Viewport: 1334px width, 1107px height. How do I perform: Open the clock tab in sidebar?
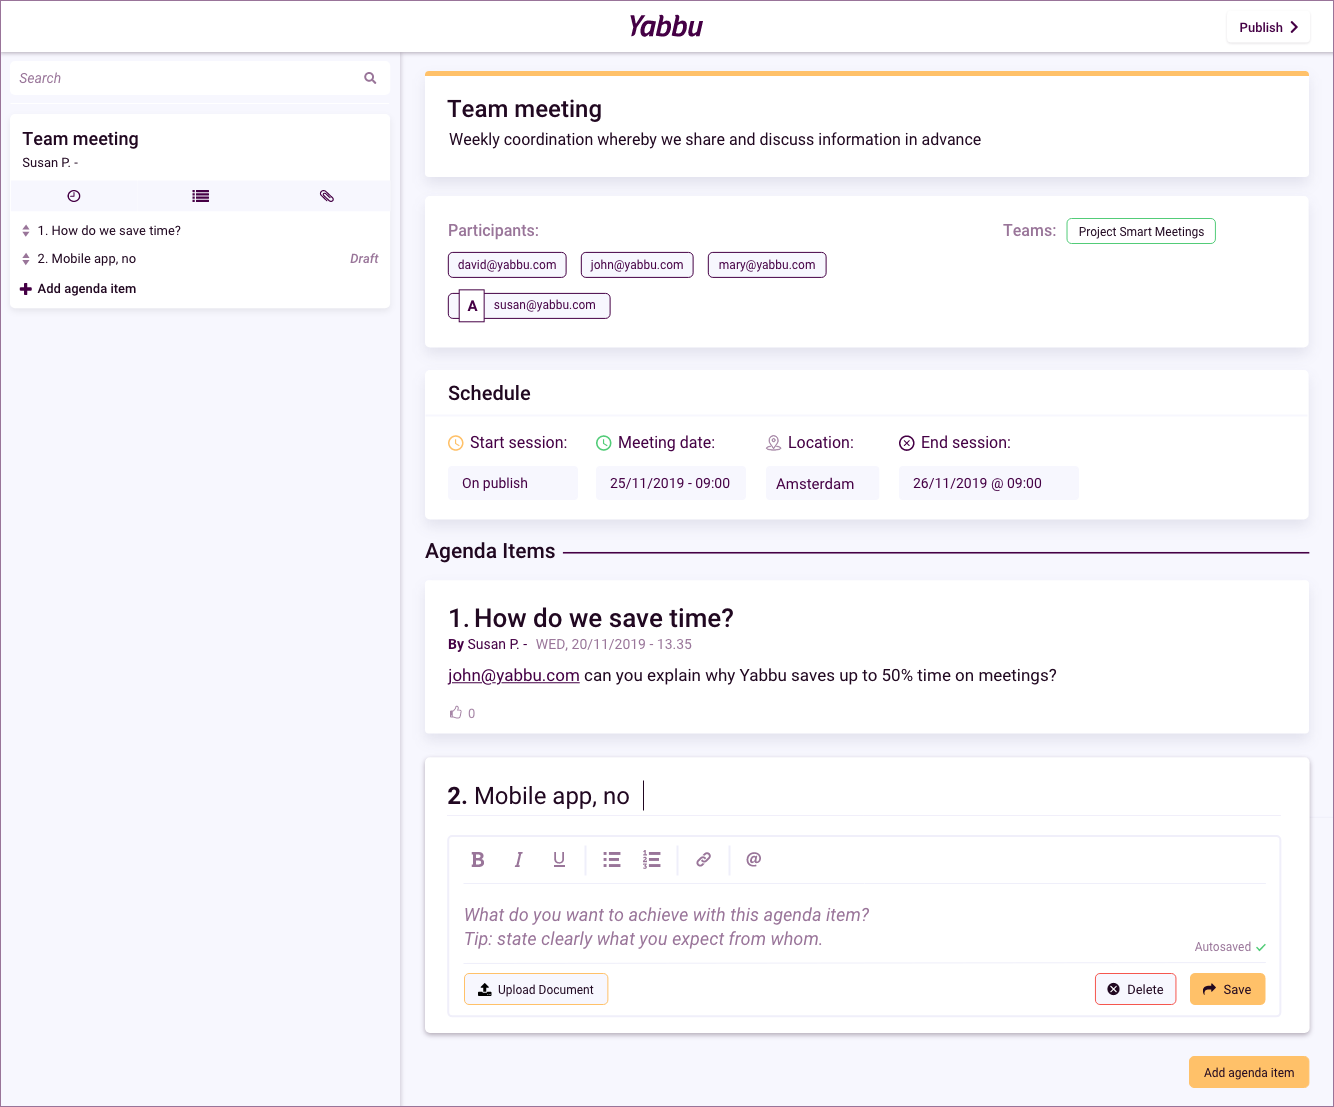[74, 196]
